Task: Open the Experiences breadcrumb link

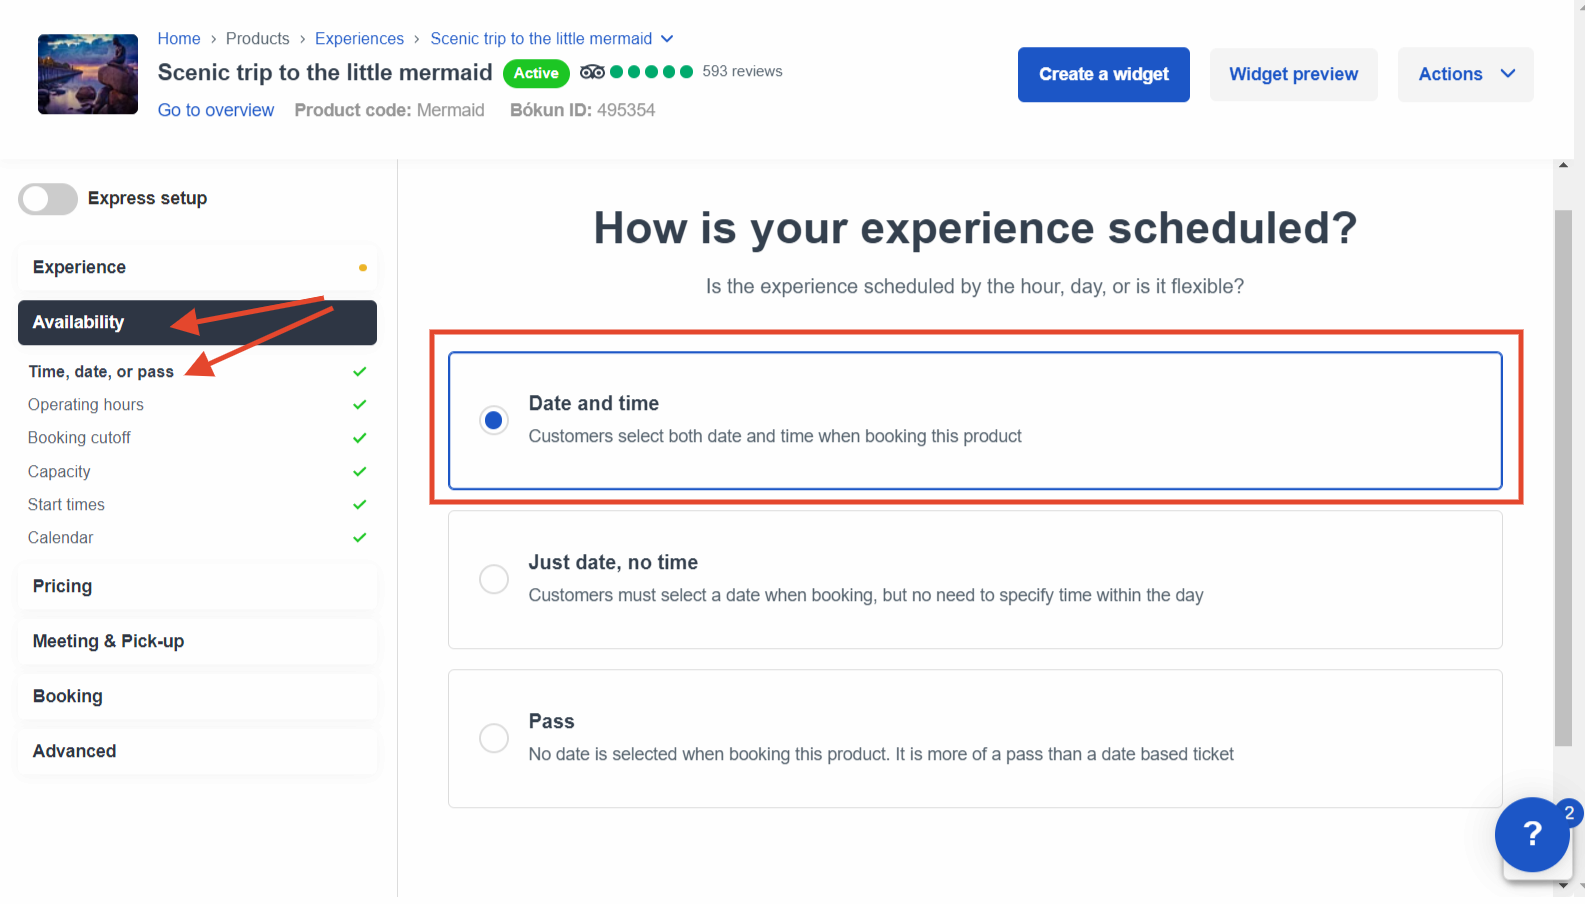Action: pos(359,39)
